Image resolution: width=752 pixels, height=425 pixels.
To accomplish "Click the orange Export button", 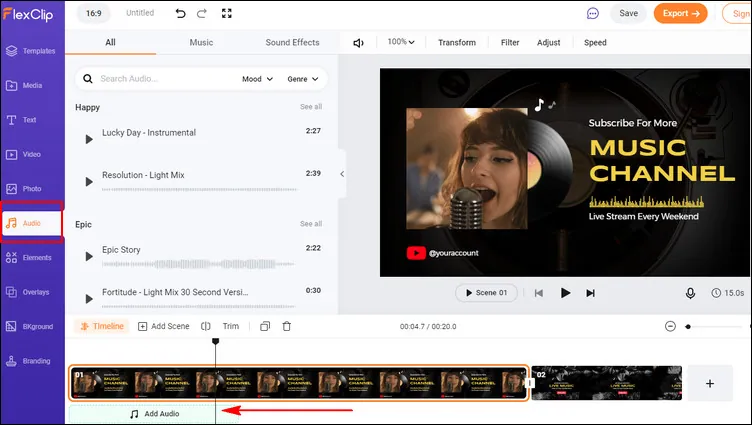I will coord(680,13).
